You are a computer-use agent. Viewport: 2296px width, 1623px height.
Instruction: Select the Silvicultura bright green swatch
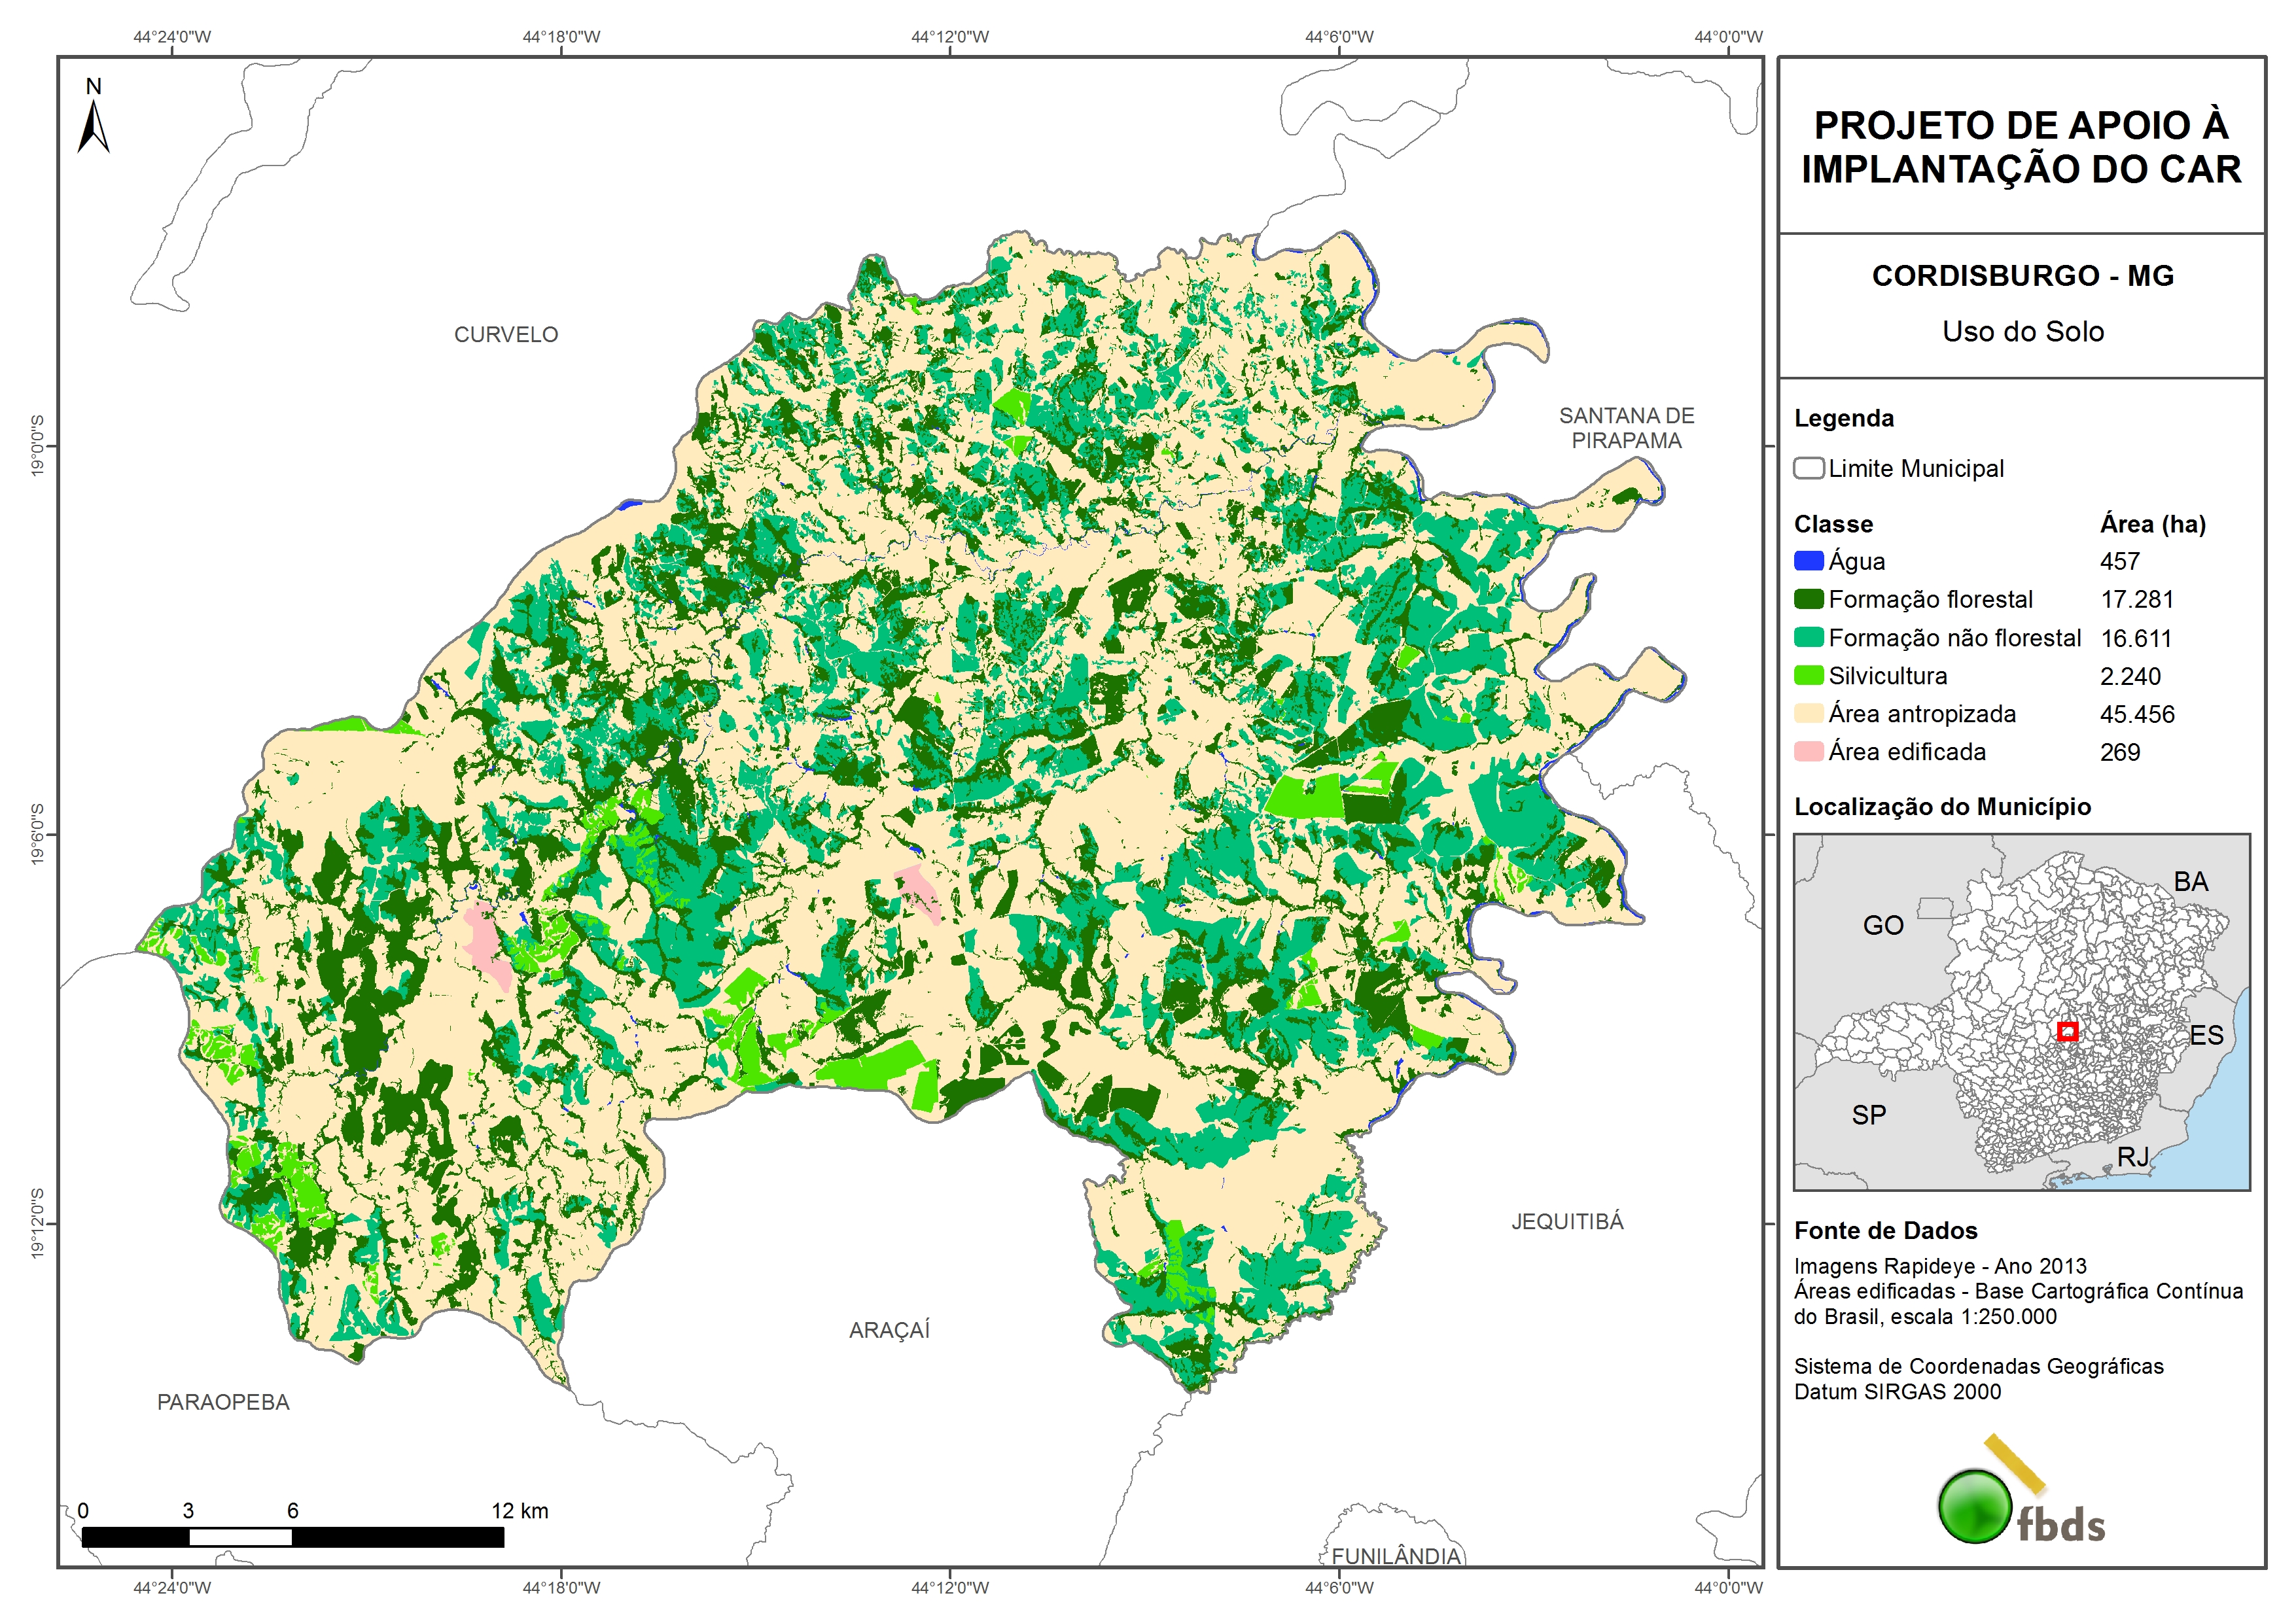[1808, 675]
